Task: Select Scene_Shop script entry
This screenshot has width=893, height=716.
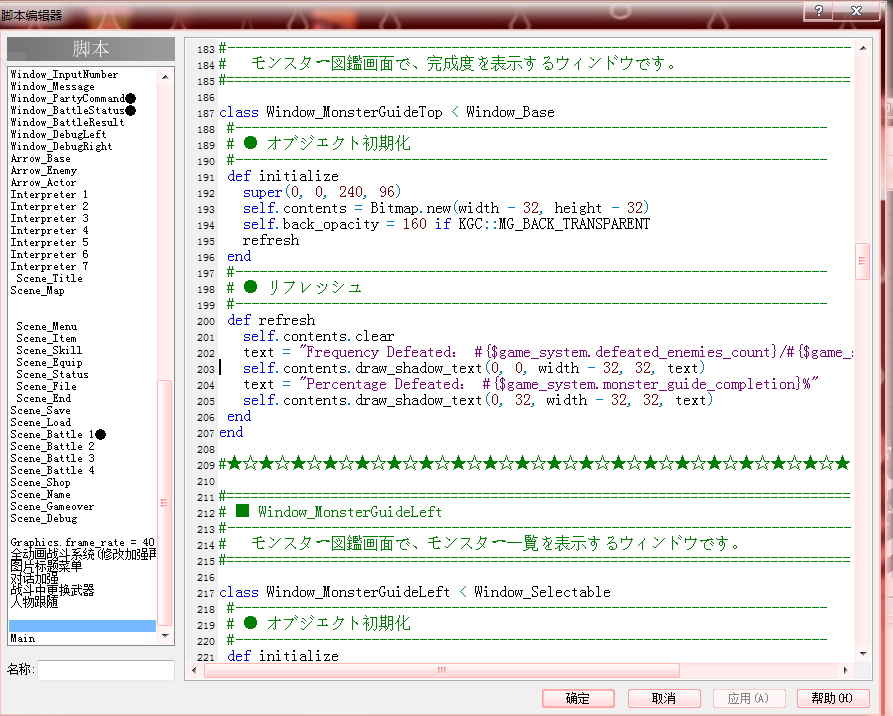Action: [x=40, y=482]
